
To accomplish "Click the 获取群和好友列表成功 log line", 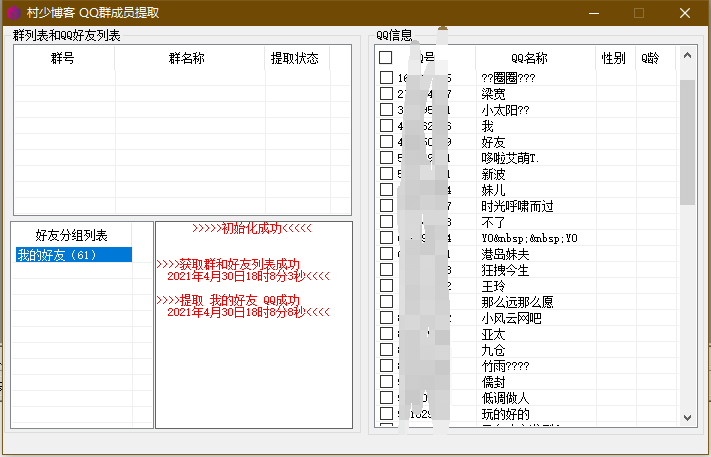I will pos(228,264).
